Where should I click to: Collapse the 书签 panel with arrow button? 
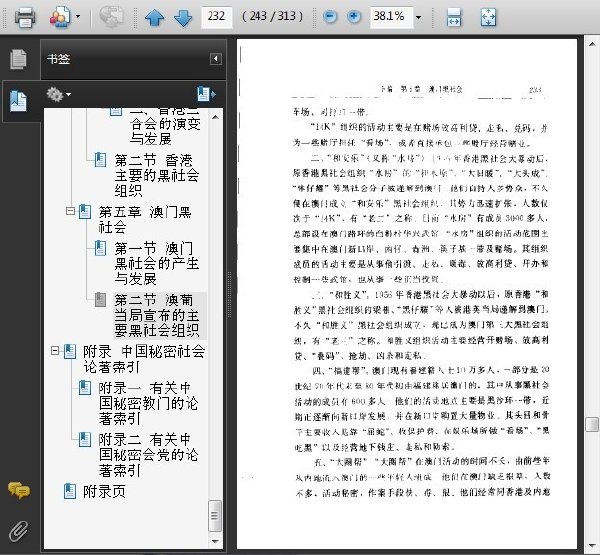215,59
